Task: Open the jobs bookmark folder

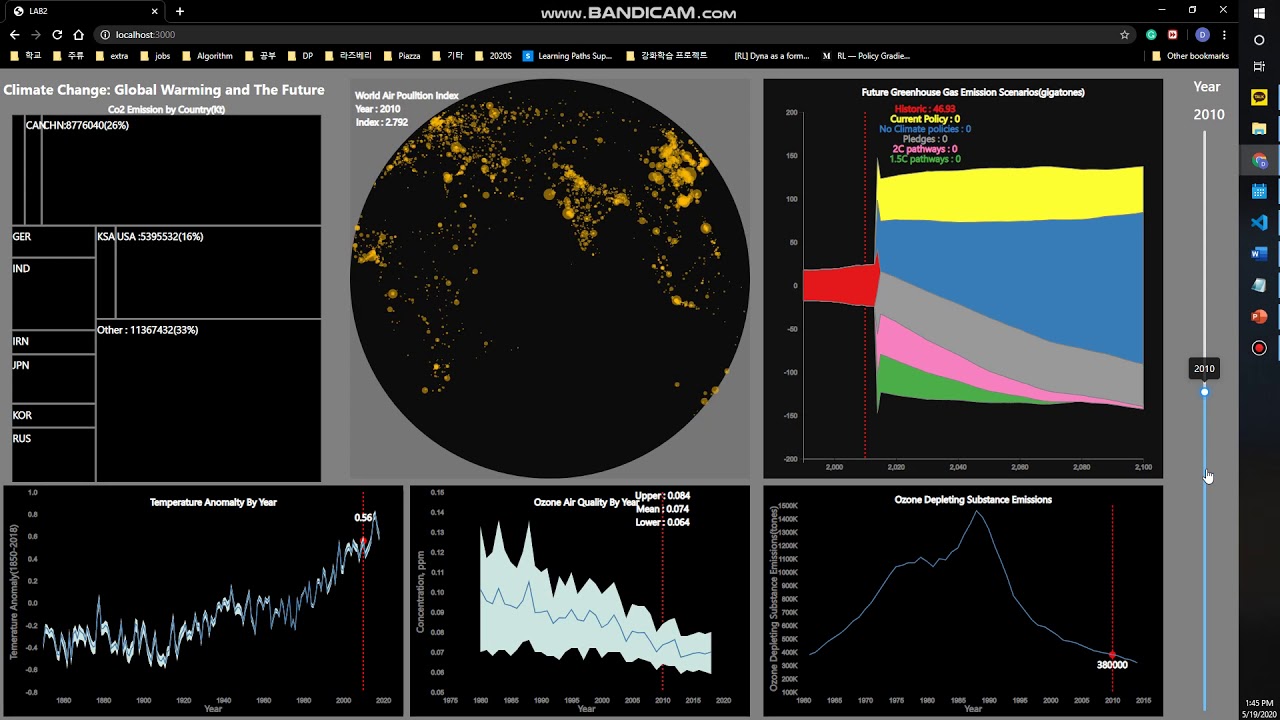Action: [155, 56]
